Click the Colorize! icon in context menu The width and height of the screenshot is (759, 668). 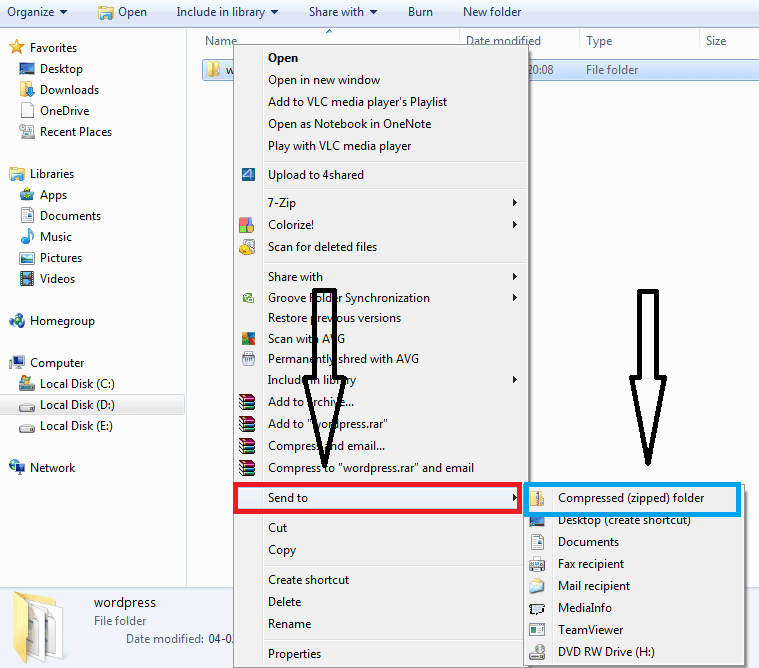pos(246,225)
